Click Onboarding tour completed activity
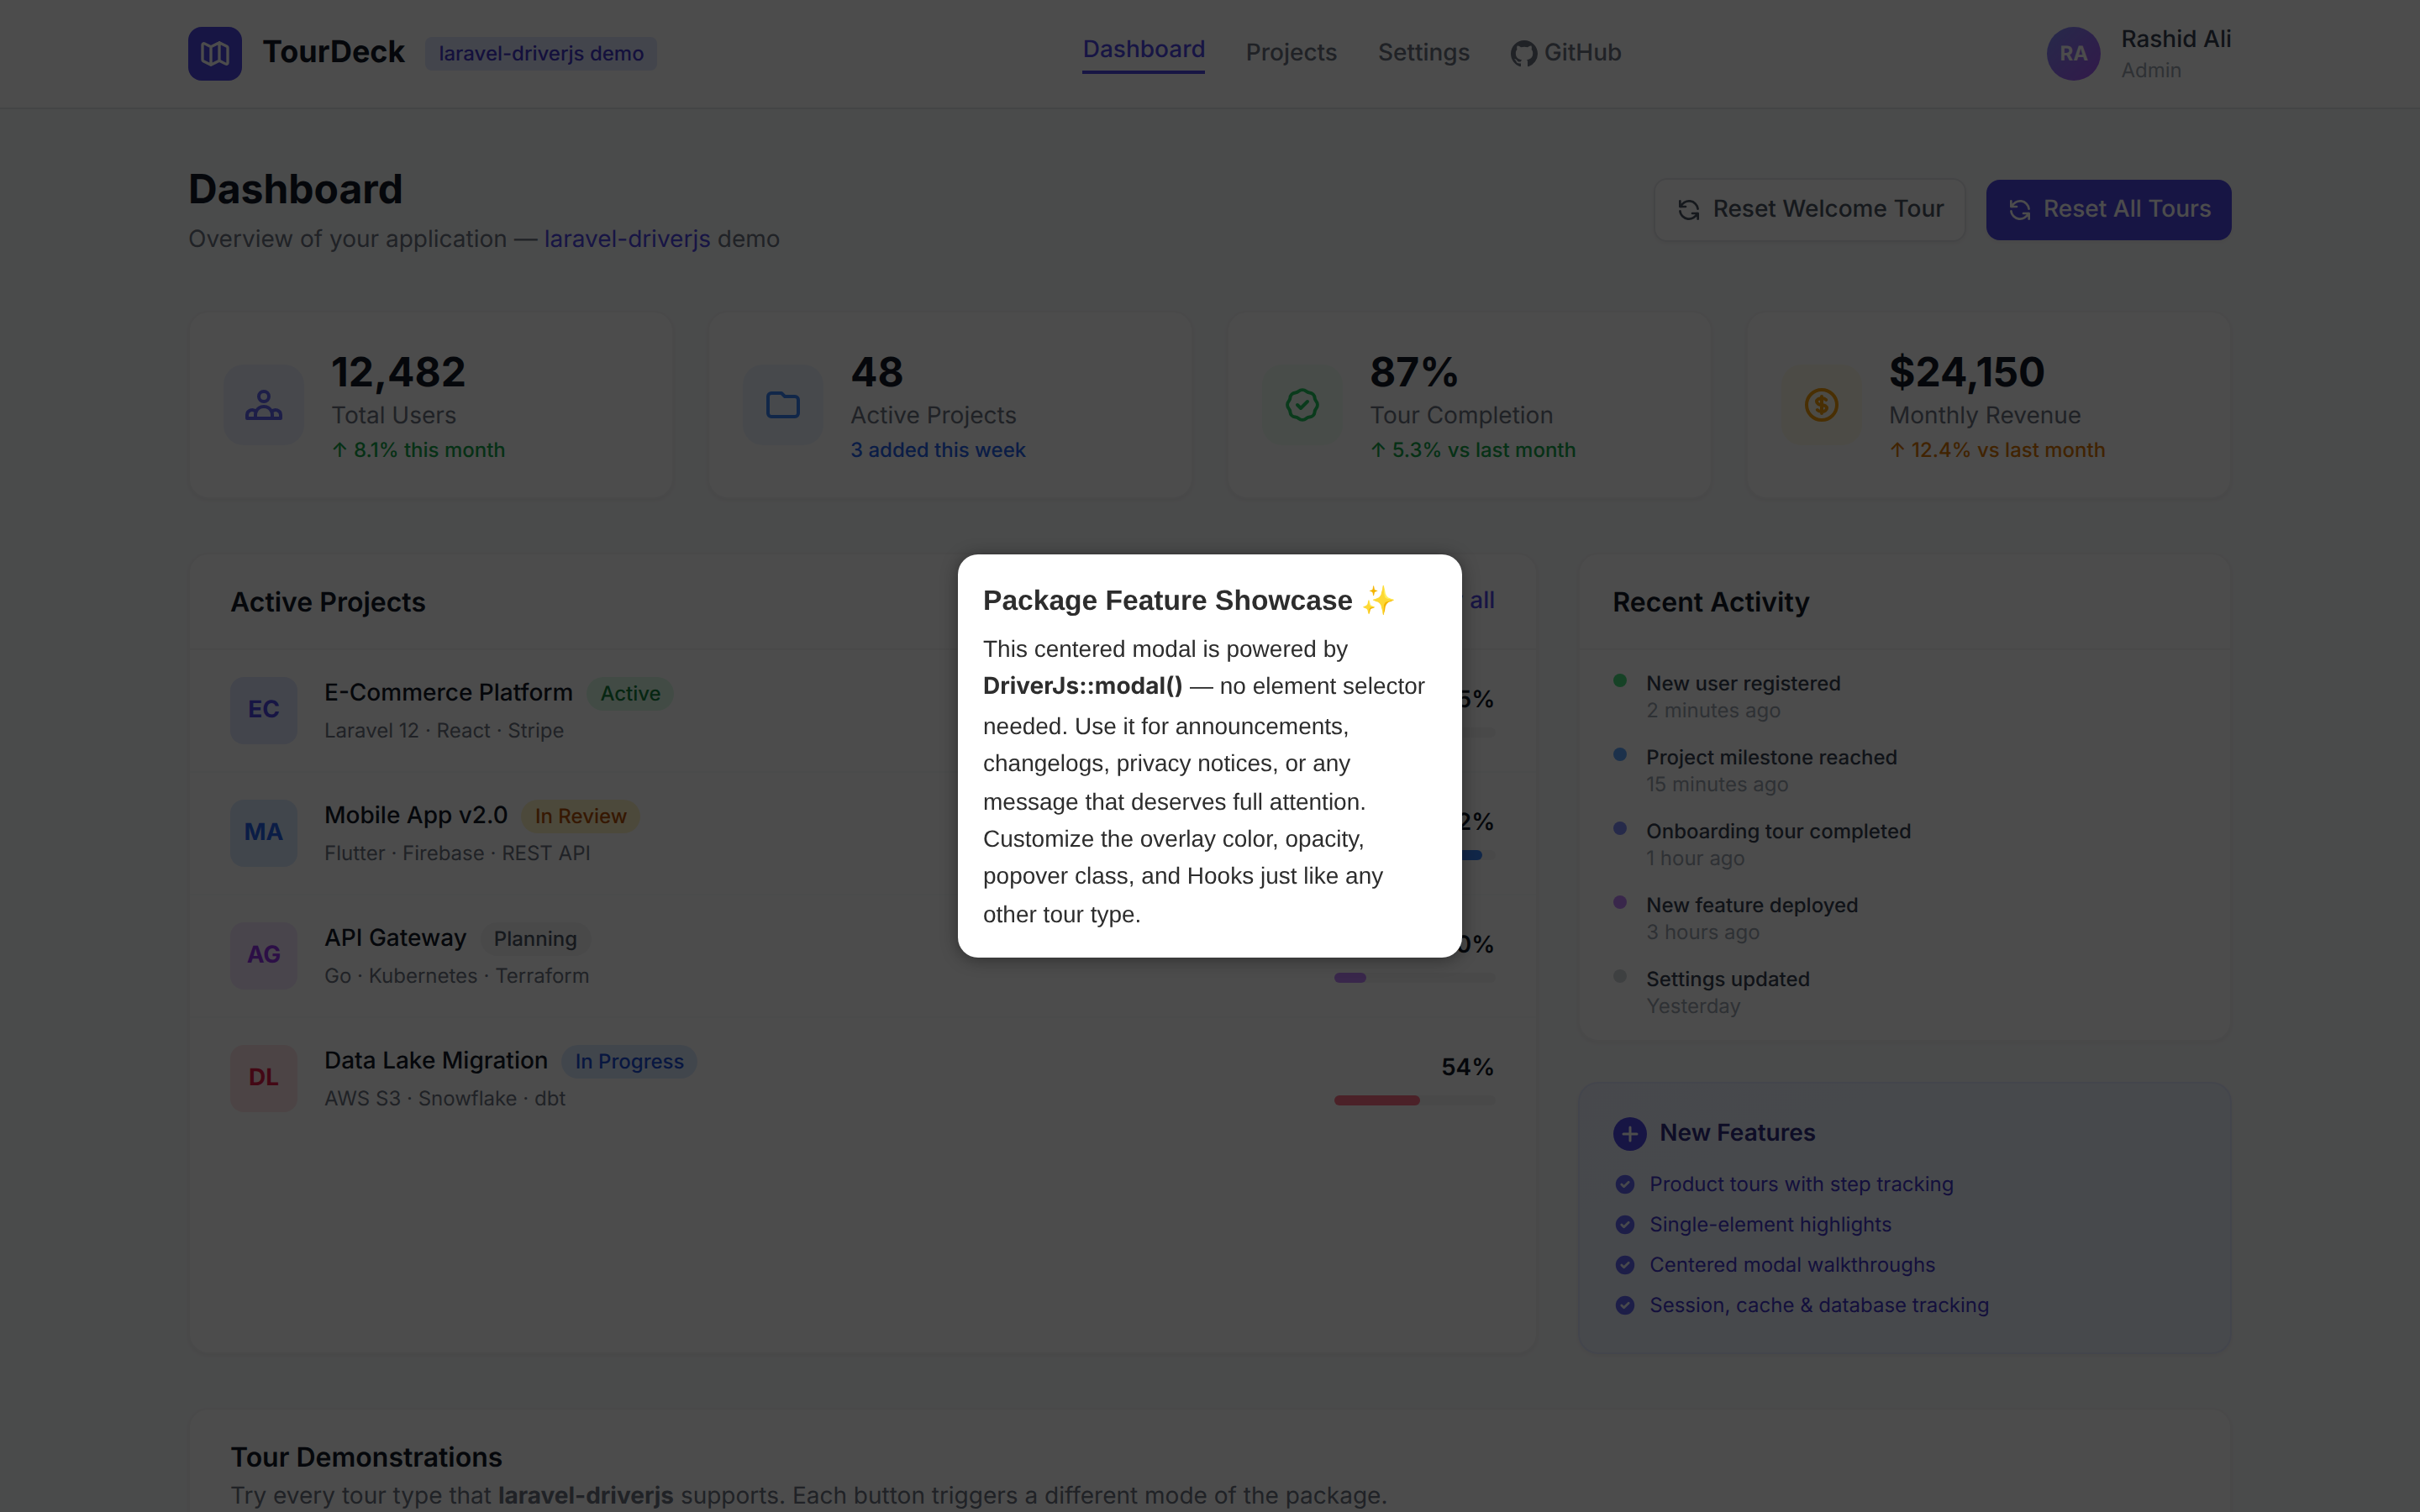The width and height of the screenshot is (2420, 1512). click(x=1778, y=832)
